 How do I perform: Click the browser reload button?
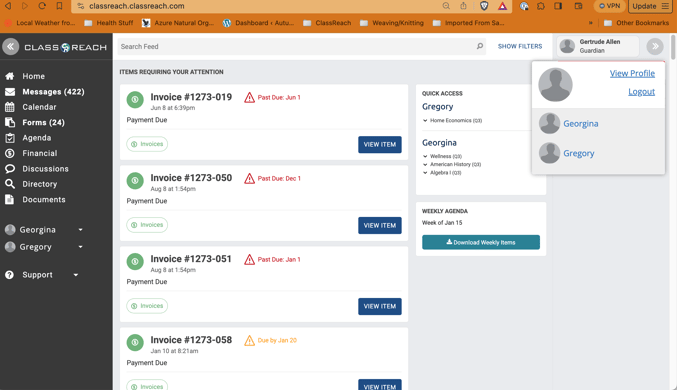pos(41,6)
